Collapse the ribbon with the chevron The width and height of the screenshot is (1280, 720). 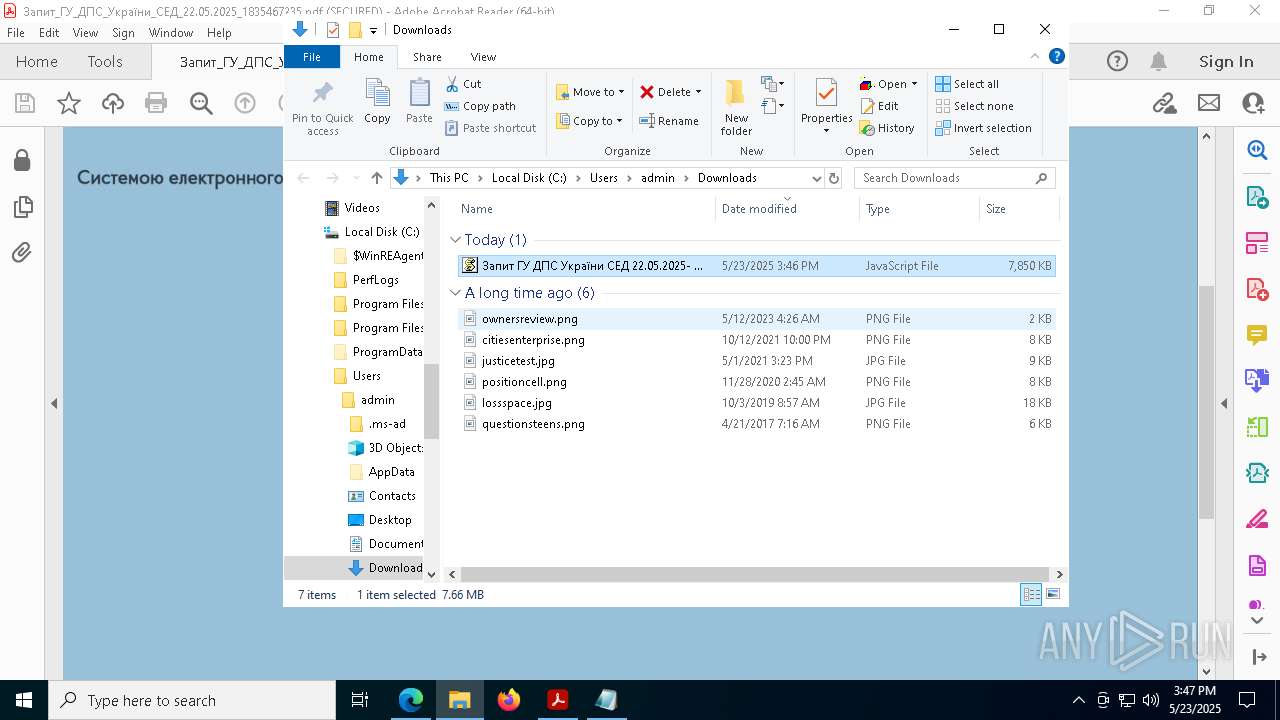coord(1035,57)
